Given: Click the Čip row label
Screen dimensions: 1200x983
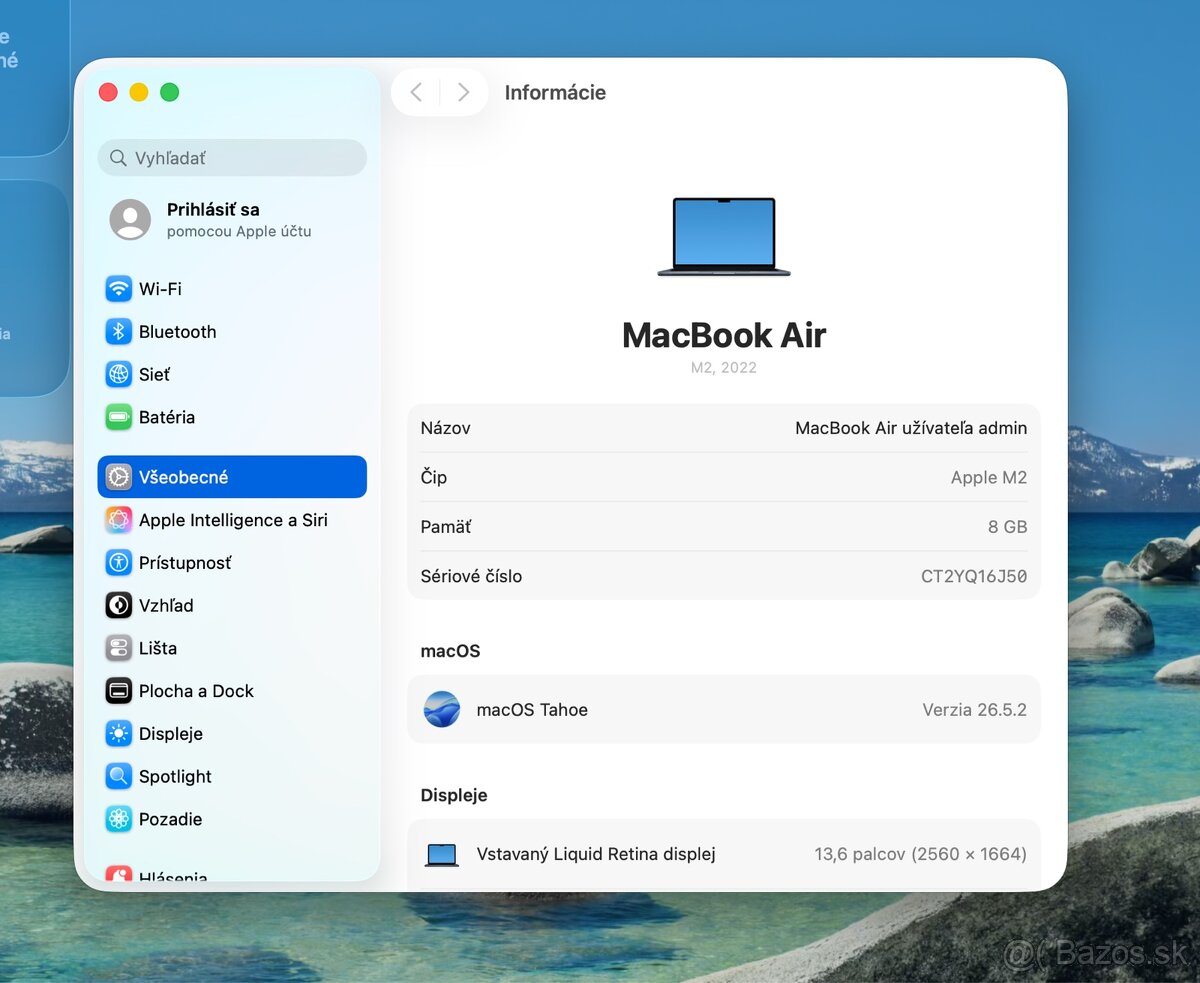Looking at the screenshot, I should (x=434, y=477).
